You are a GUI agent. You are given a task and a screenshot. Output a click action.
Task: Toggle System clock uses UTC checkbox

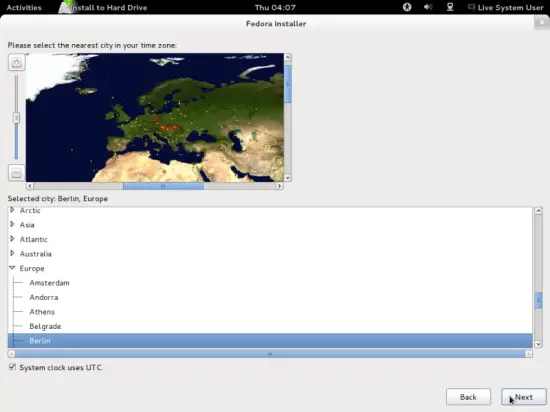coord(13,367)
